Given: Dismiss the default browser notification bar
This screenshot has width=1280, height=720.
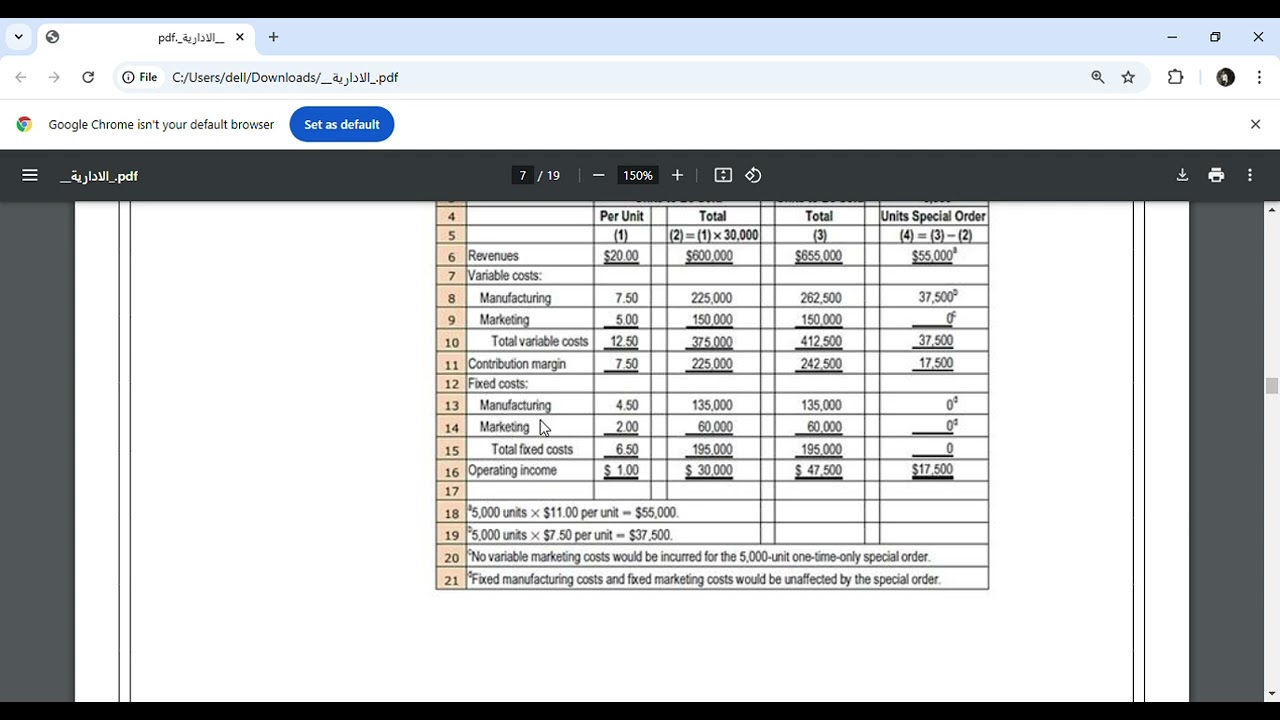Looking at the screenshot, I should point(1255,124).
